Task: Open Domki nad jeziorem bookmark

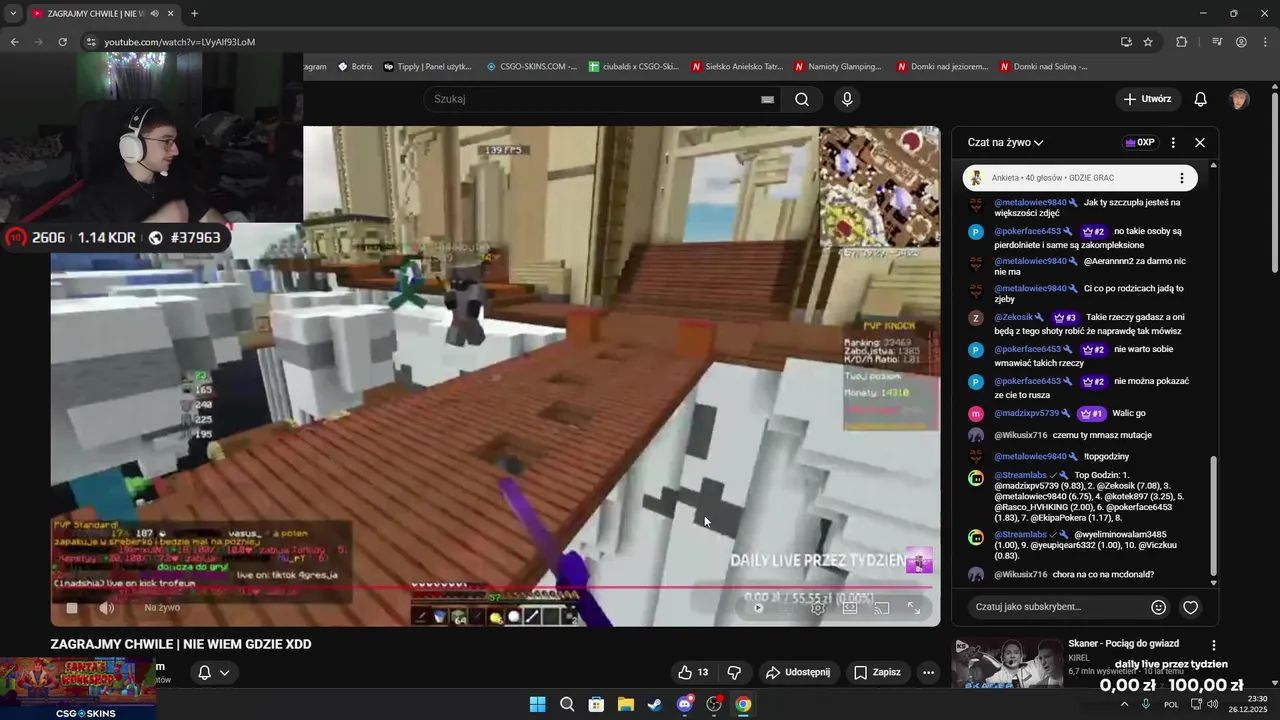Action: click(942, 67)
